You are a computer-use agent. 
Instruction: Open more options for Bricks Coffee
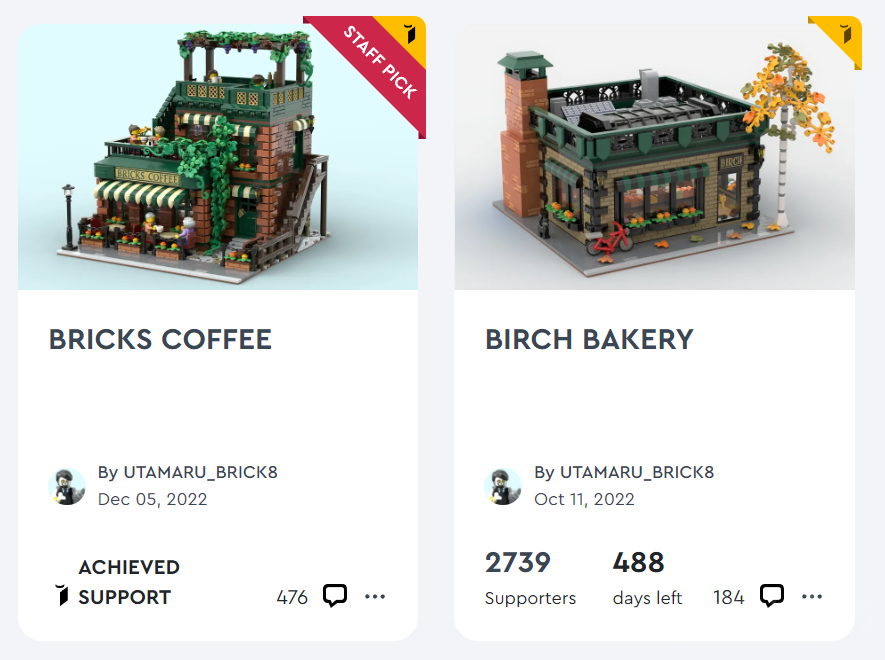pyautogui.click(x=375, y=596)
